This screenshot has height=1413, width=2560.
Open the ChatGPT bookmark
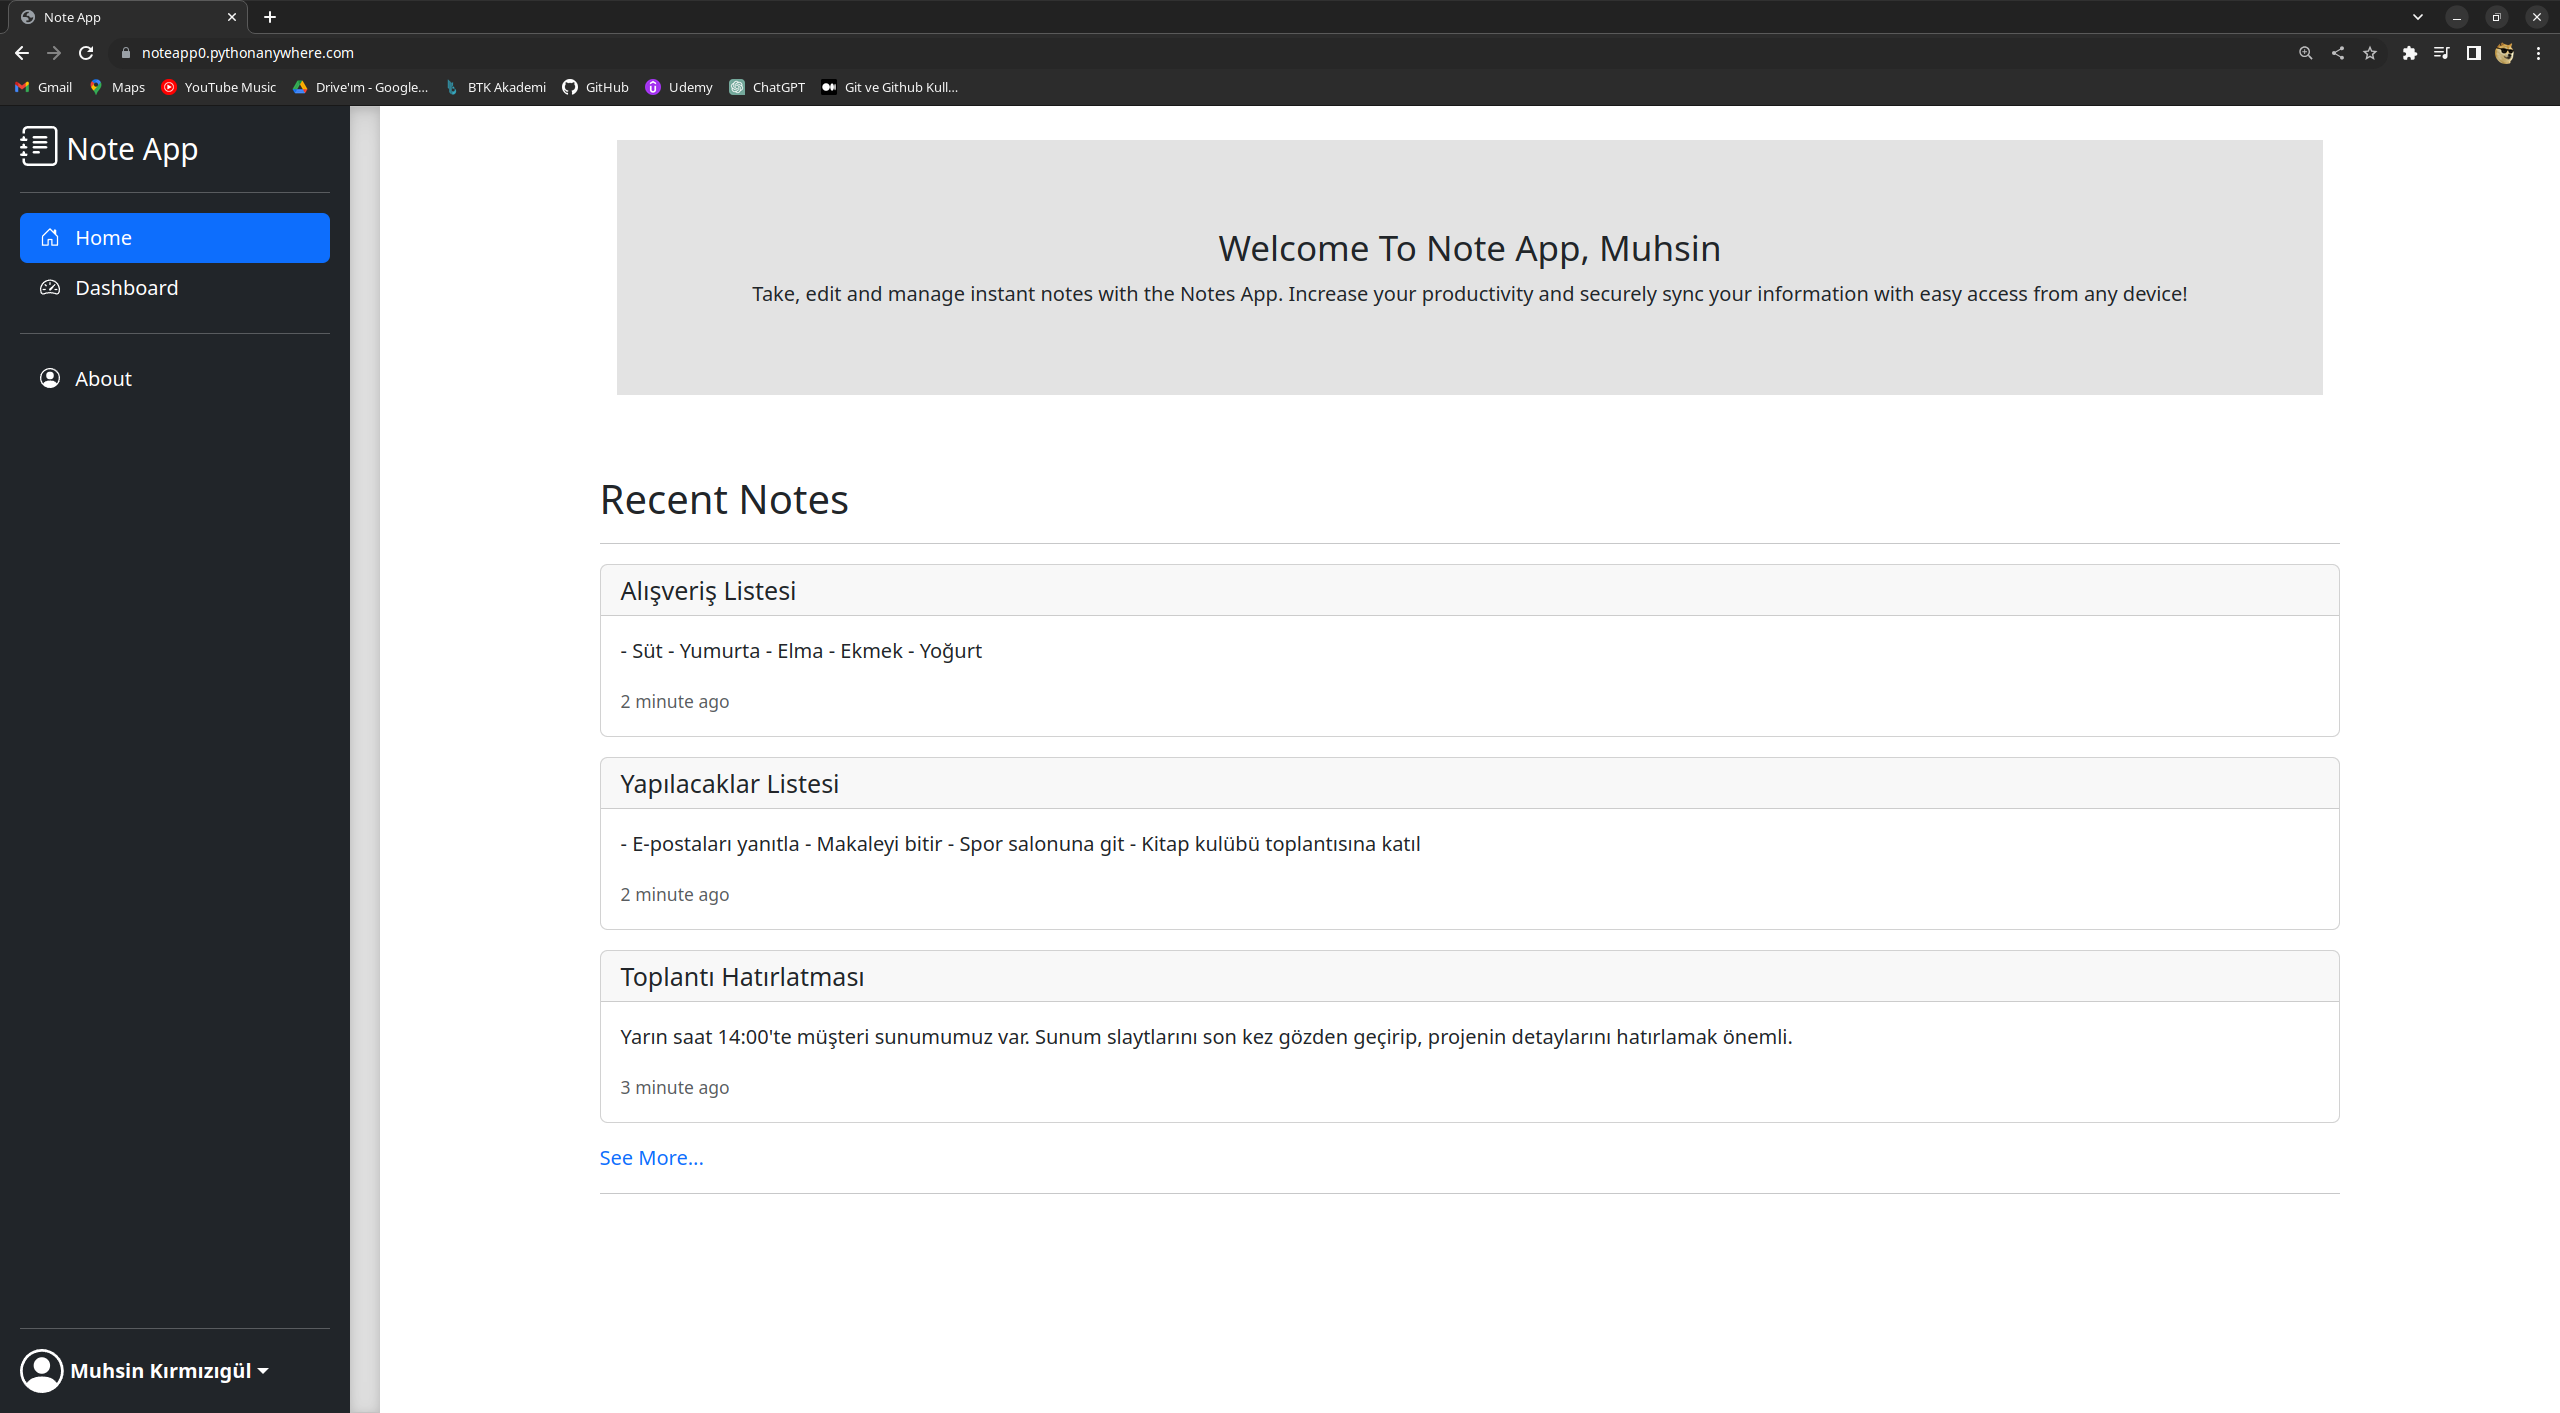pos(766,87)
